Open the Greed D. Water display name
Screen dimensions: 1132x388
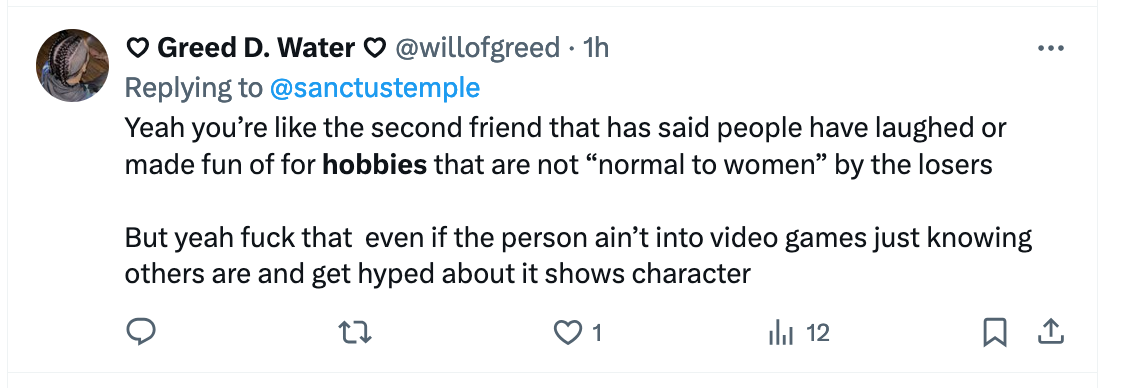256,48
